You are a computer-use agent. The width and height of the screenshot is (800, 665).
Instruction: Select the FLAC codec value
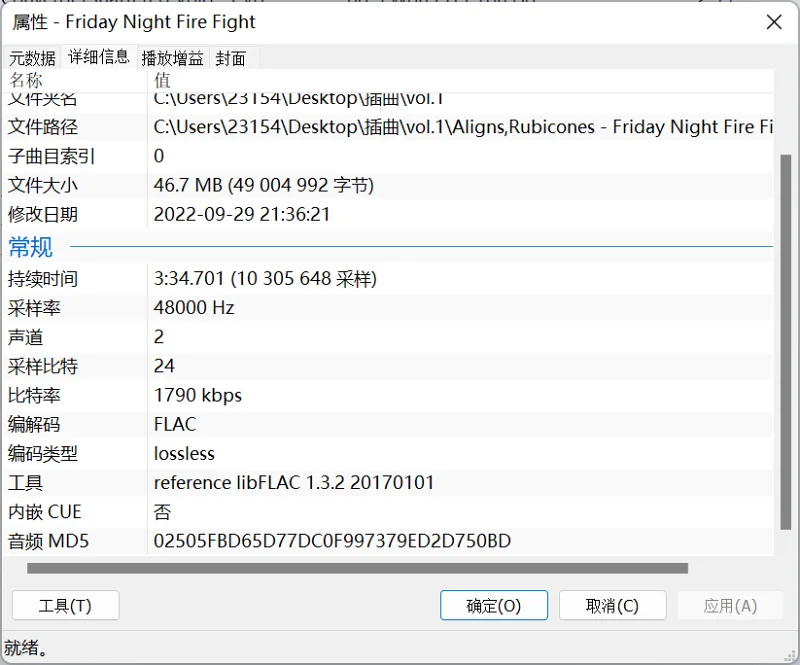point(175,424)
